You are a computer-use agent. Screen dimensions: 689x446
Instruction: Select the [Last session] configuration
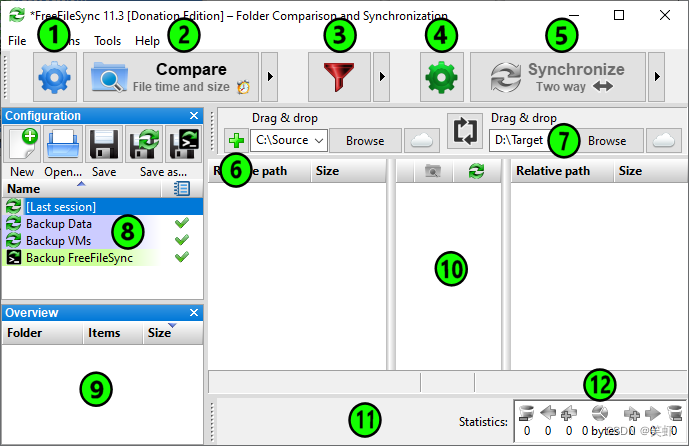103,207
